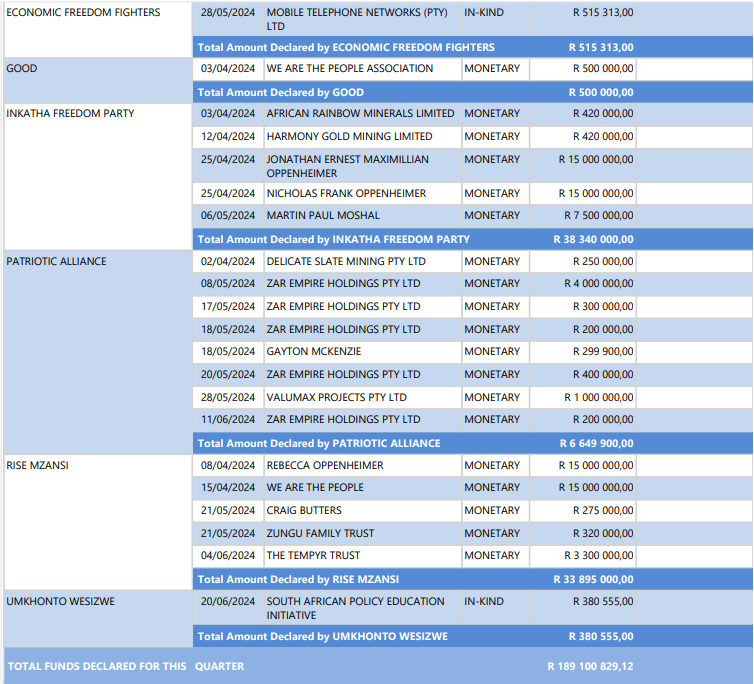This screenshot has width=754, height=684.
Task: Select date 17/05/2024 in Patriotic Alliance rows
Action: click(x=227, y=306)
